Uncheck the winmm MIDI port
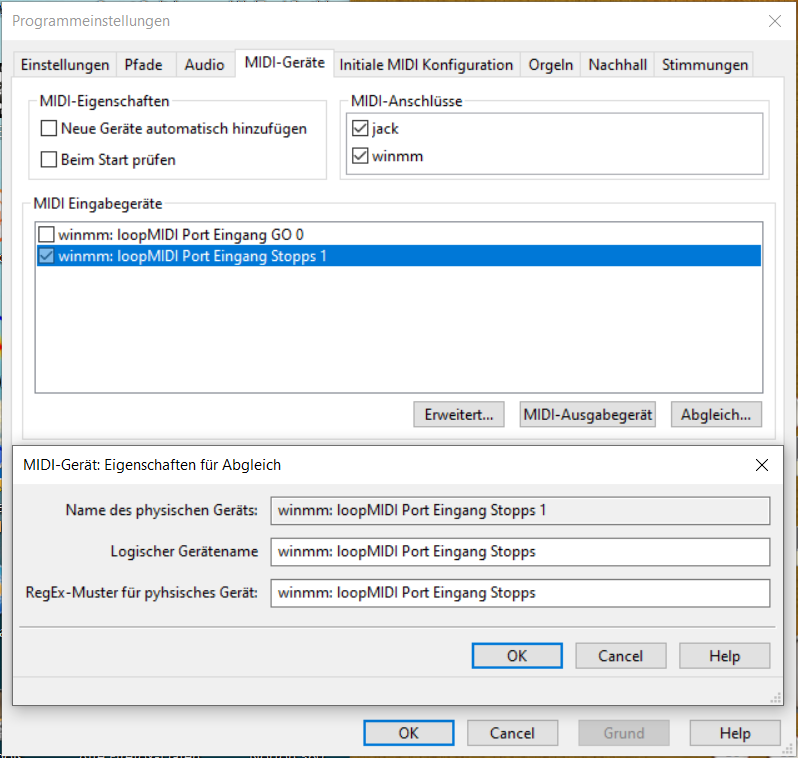This screenshot has height=758, width=798. (360, 156)
